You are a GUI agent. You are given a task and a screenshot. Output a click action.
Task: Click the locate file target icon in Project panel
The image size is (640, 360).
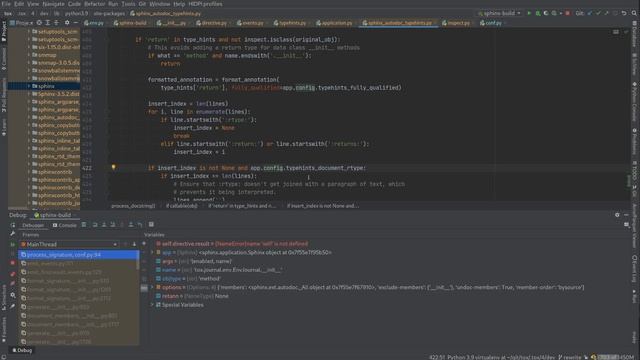39,23
